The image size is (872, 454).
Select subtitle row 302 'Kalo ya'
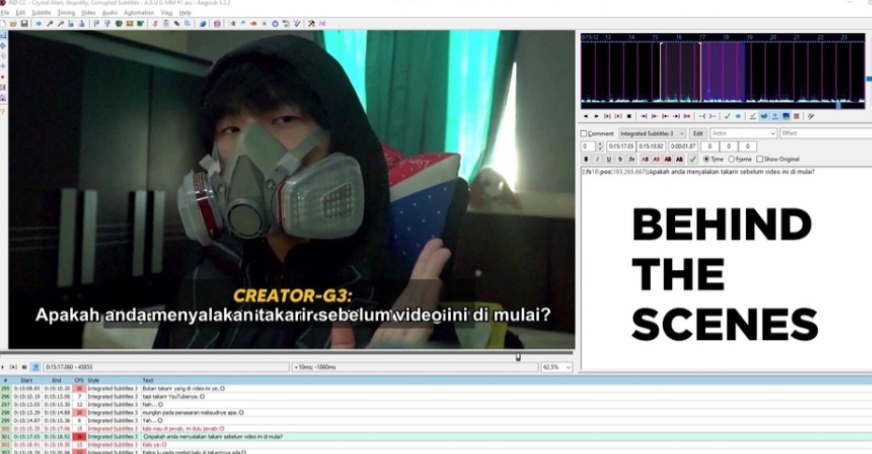click(x=436, y=445)
